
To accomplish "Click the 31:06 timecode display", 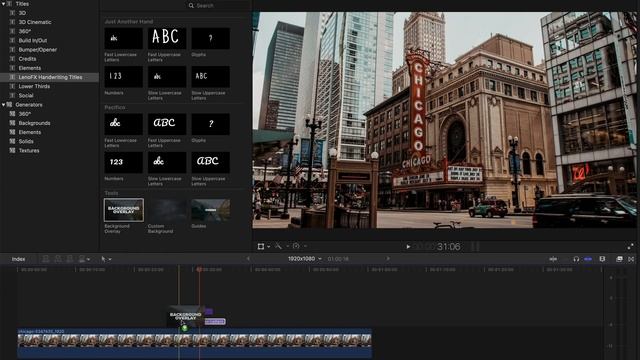I will pyautogui.click(x=449, y=247).
